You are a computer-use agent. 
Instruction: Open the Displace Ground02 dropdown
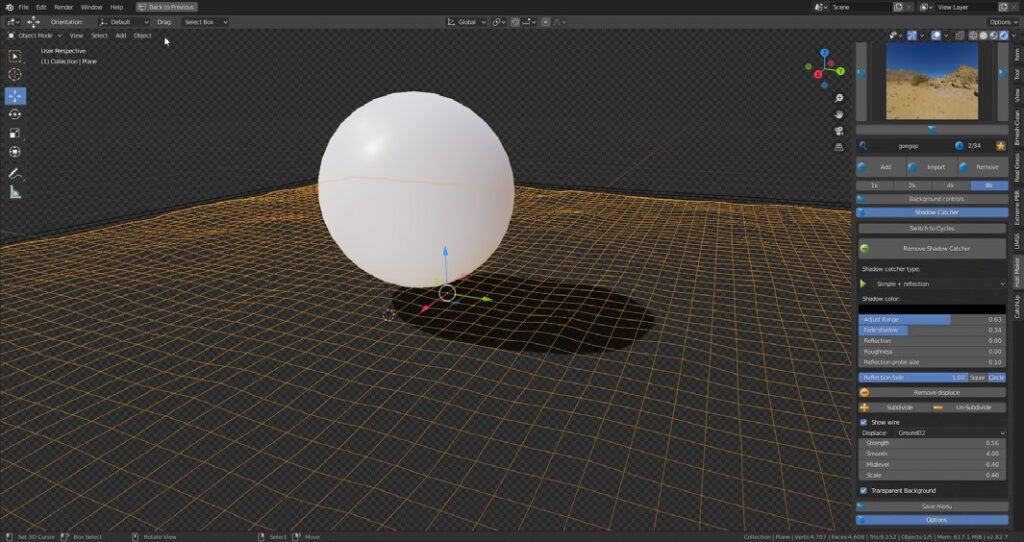click(x=950, y=433)
